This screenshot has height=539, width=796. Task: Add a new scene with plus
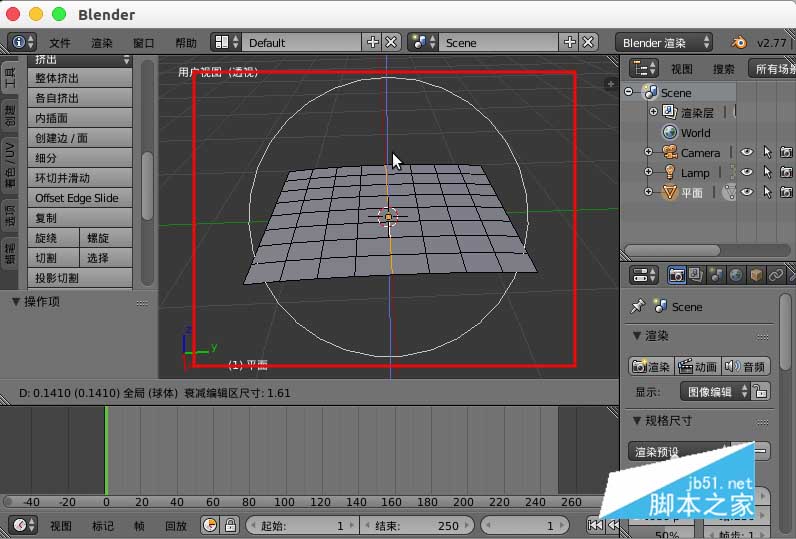click(570, 42)
